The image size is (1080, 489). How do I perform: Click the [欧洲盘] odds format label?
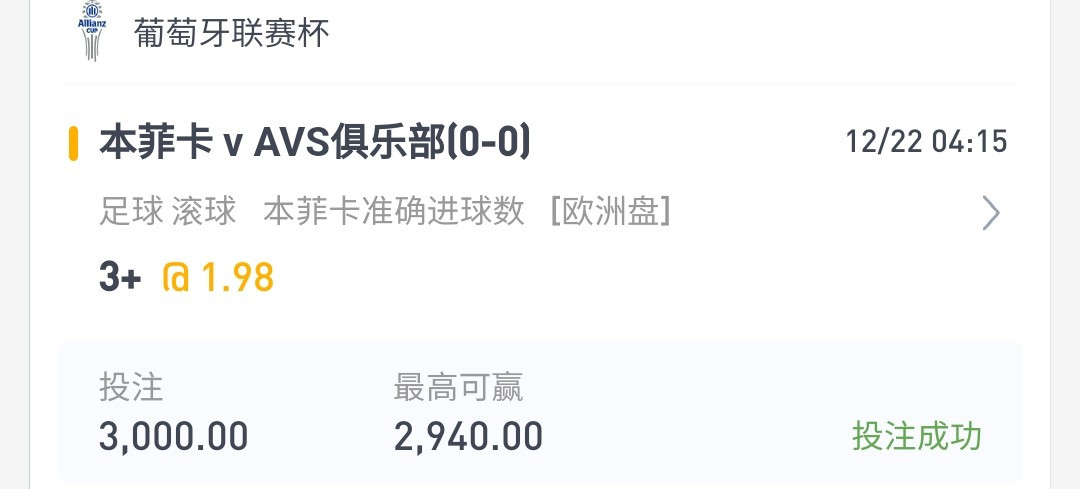[x=611, y=211]
